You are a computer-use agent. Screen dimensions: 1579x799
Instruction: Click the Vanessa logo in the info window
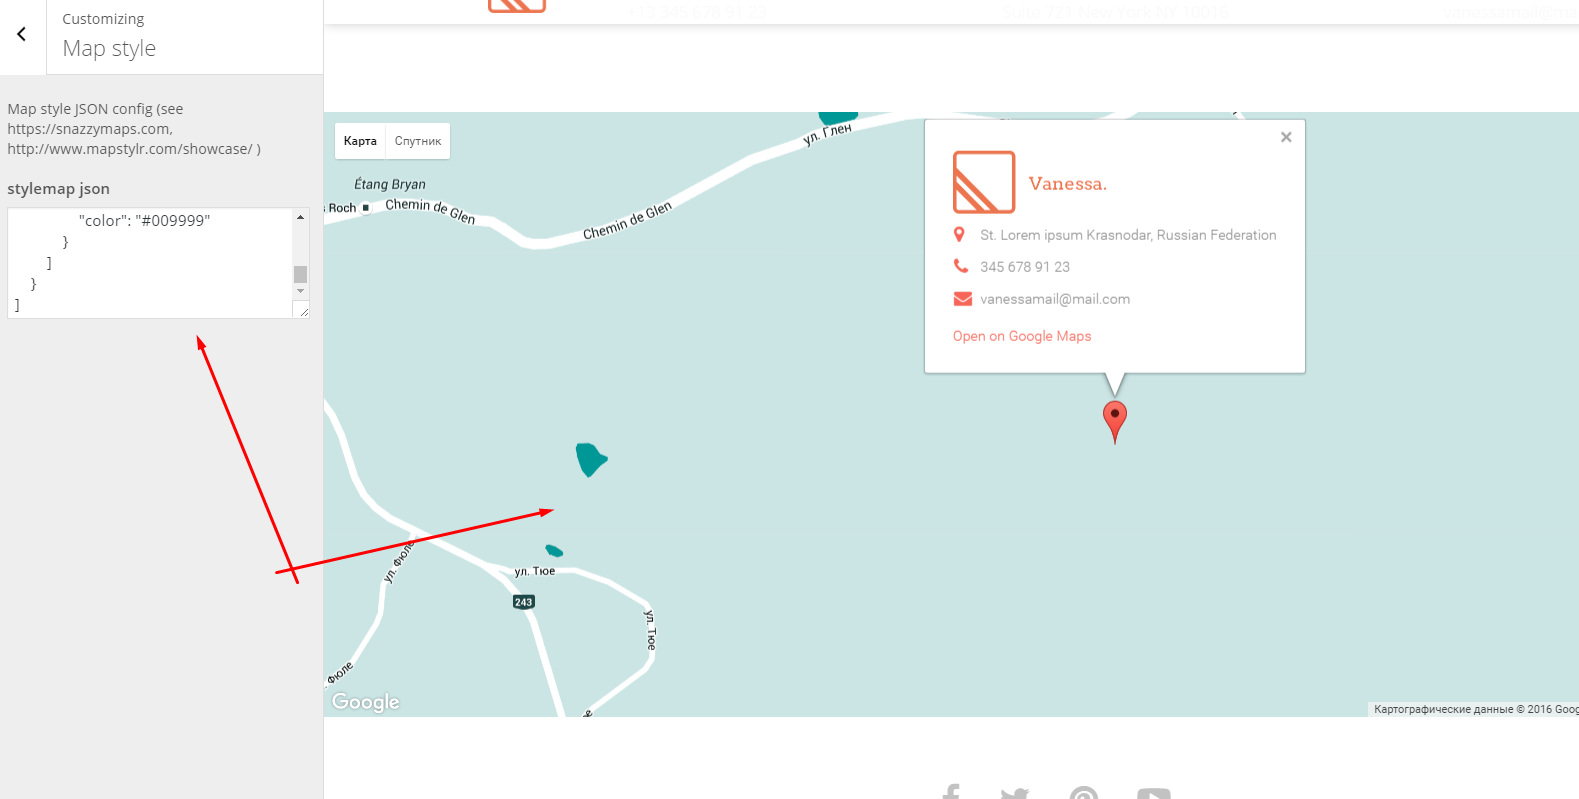983,182
